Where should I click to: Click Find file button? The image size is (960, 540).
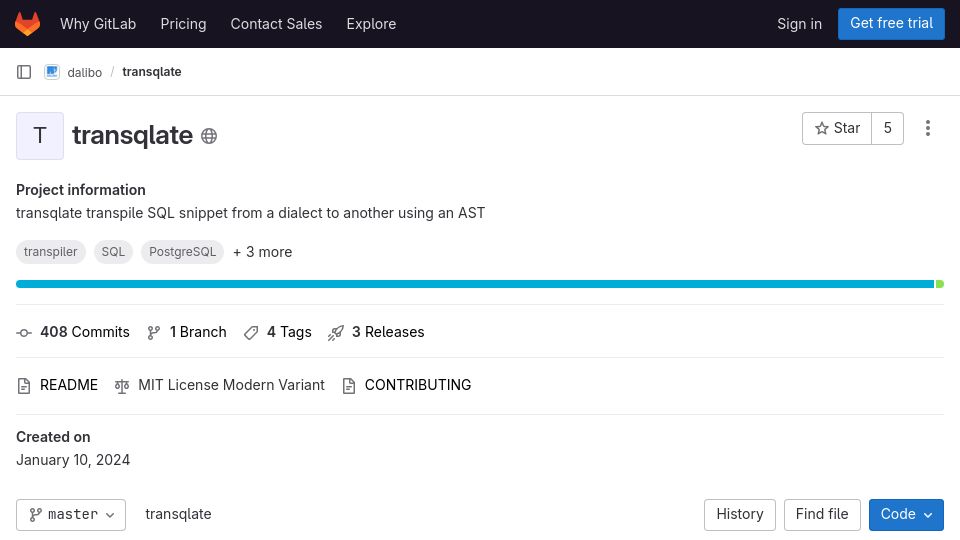822,515
